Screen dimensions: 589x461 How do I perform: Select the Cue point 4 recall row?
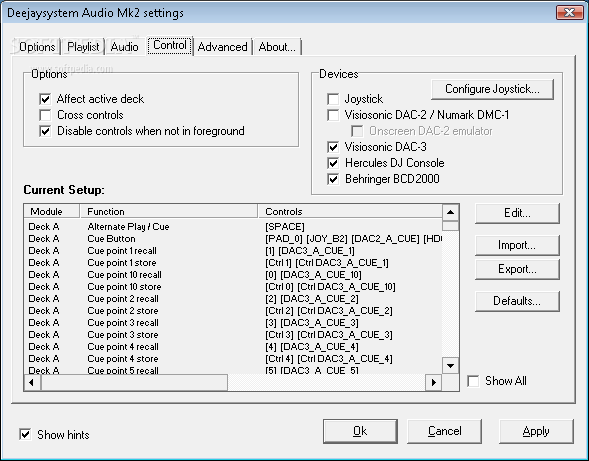point(233,347)
